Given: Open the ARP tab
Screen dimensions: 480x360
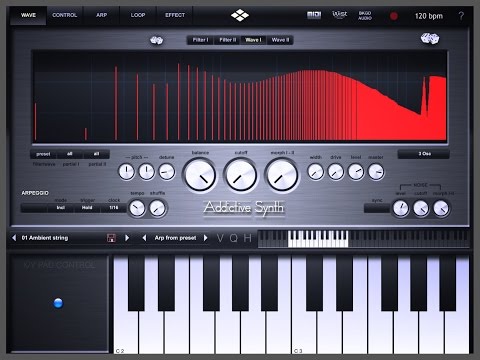Looking at the screenshot, I should point(101,15).
